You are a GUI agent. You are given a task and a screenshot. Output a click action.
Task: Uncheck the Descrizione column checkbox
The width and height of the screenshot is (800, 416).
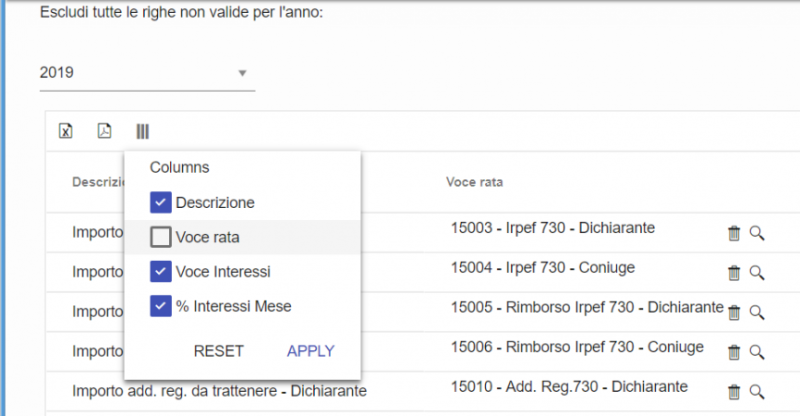(x=161, y=203)
